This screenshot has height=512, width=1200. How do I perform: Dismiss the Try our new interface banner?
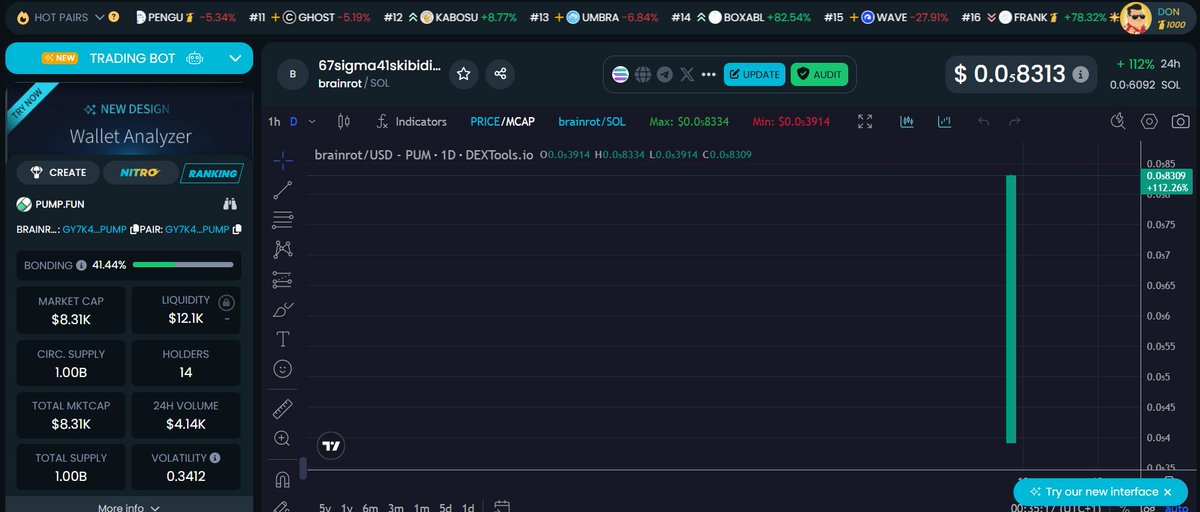(1167, 492)
